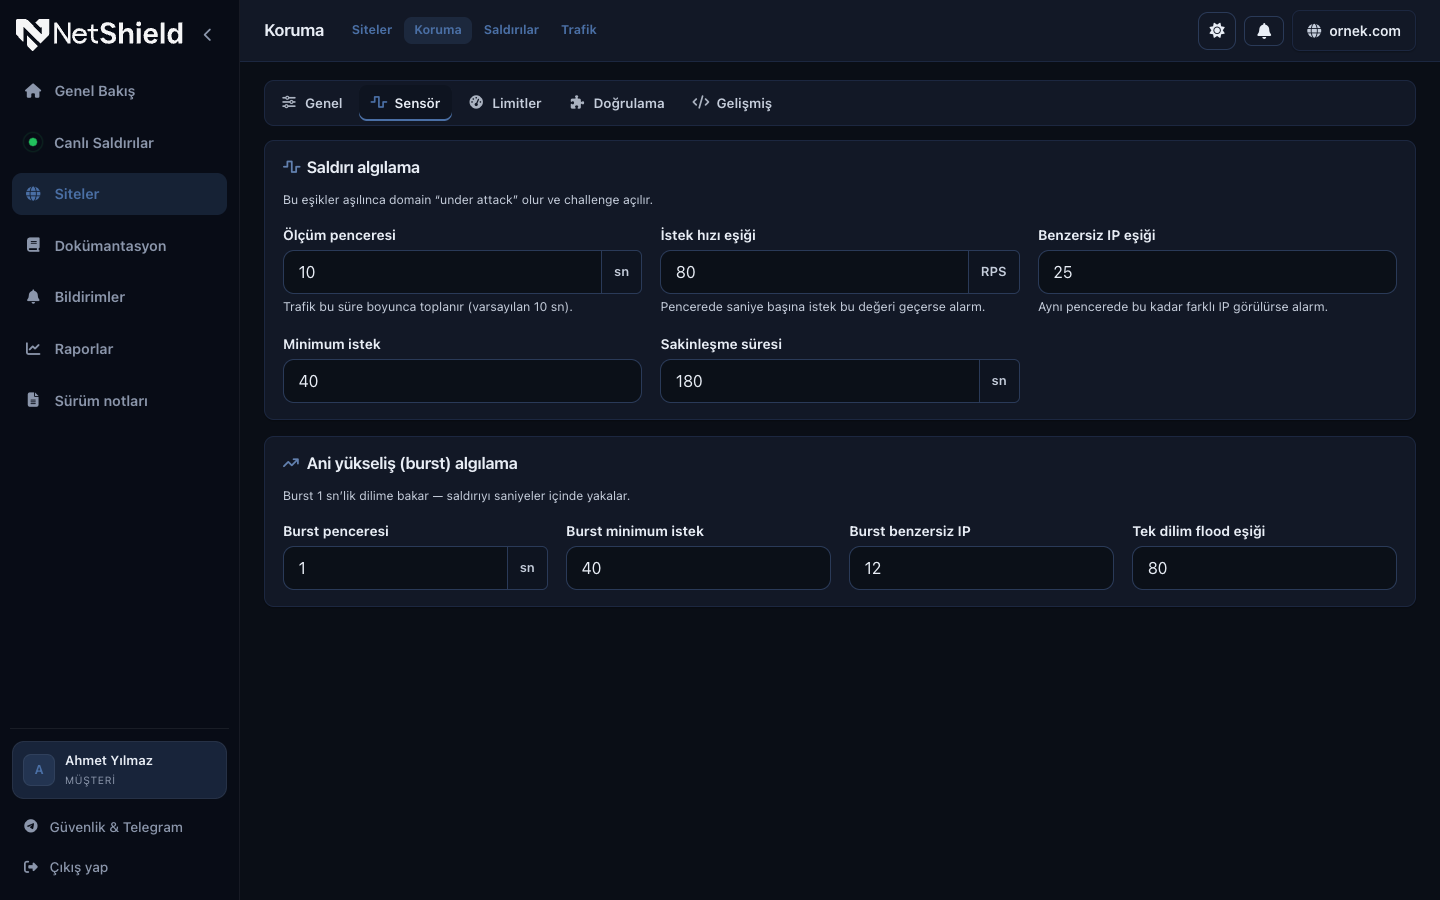Open notifications with the top bell button
Screen dimensions: 1440x900
[1264, 31]
